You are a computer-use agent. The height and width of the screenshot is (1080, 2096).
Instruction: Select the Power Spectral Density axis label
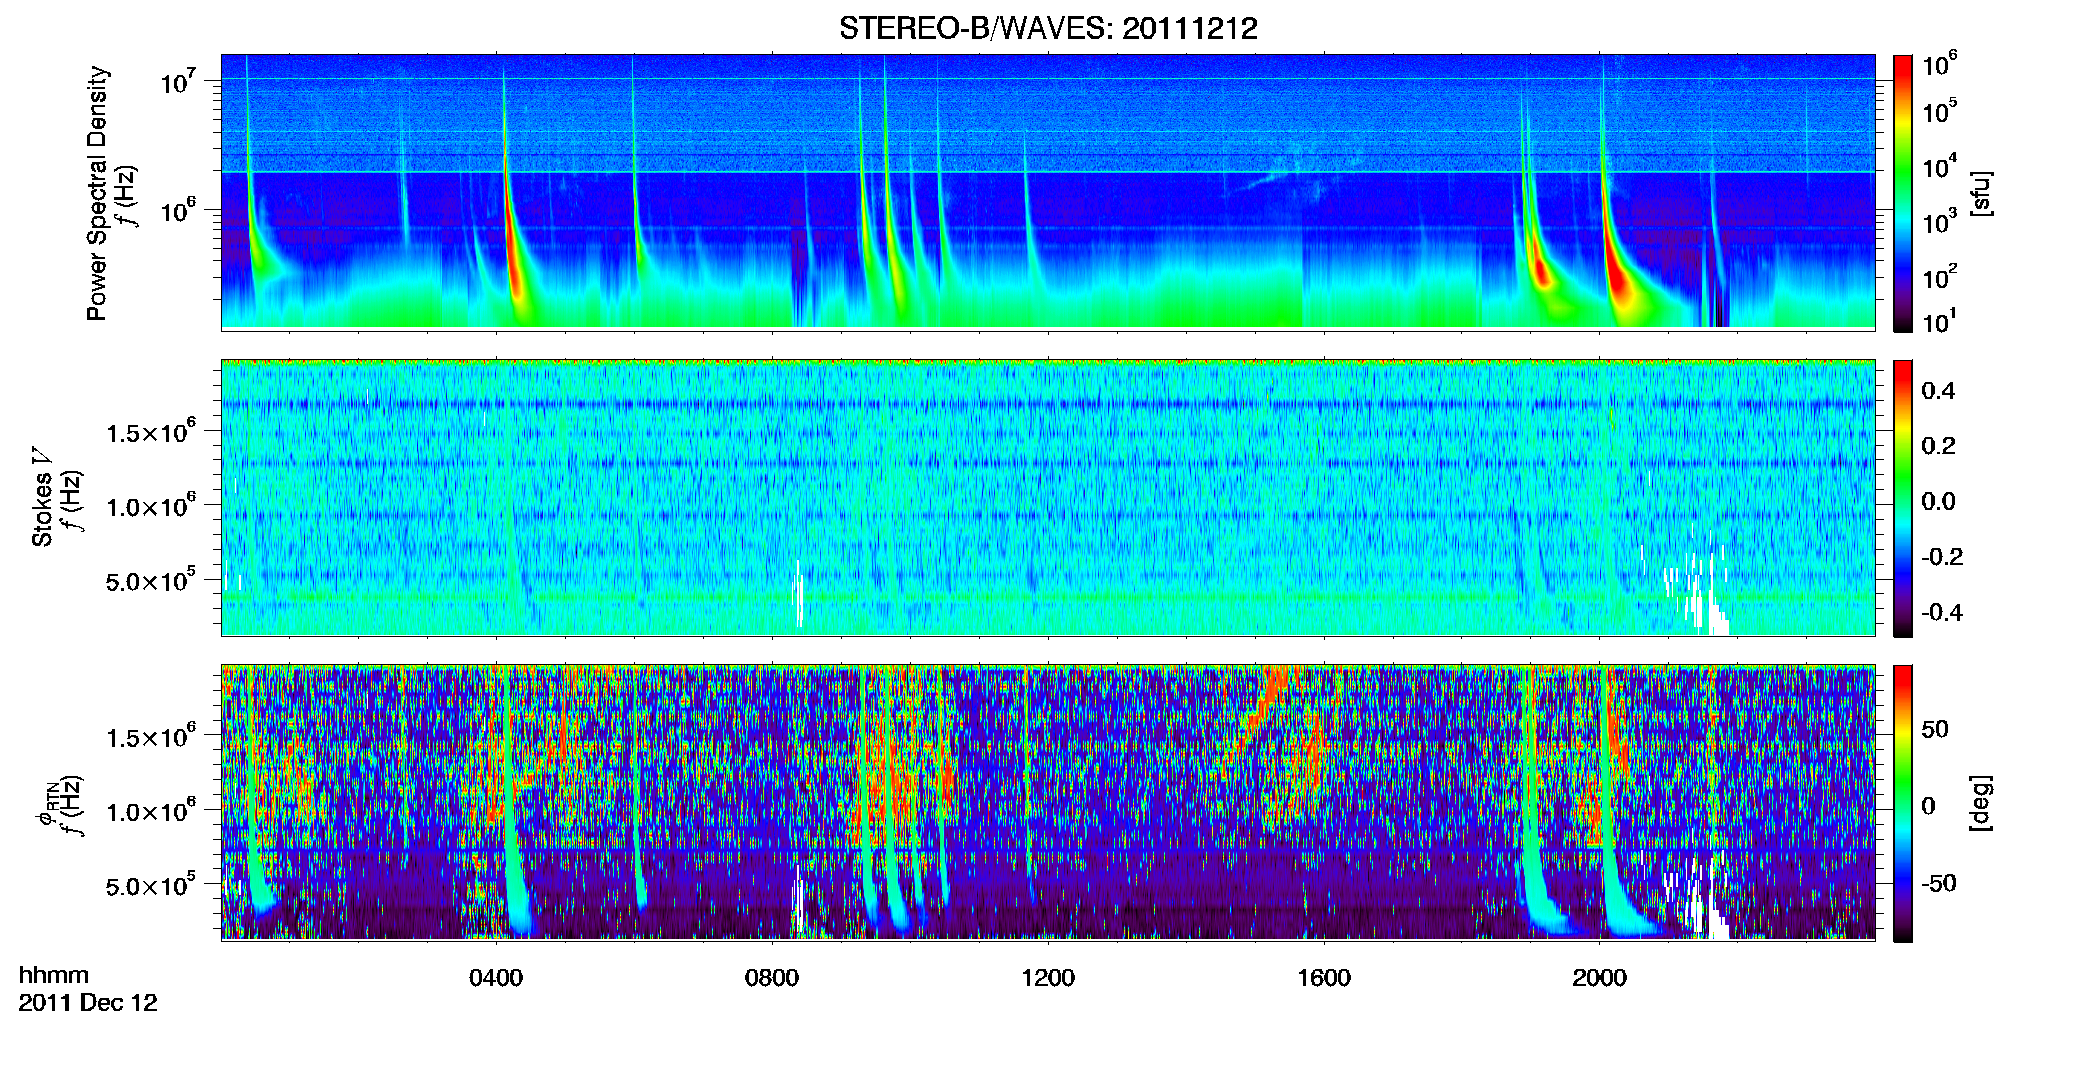97,193
